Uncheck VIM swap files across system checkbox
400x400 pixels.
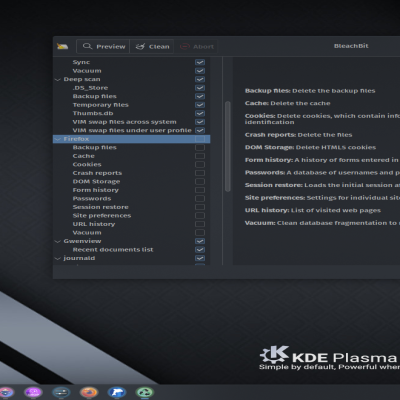(x=200, y=122)
